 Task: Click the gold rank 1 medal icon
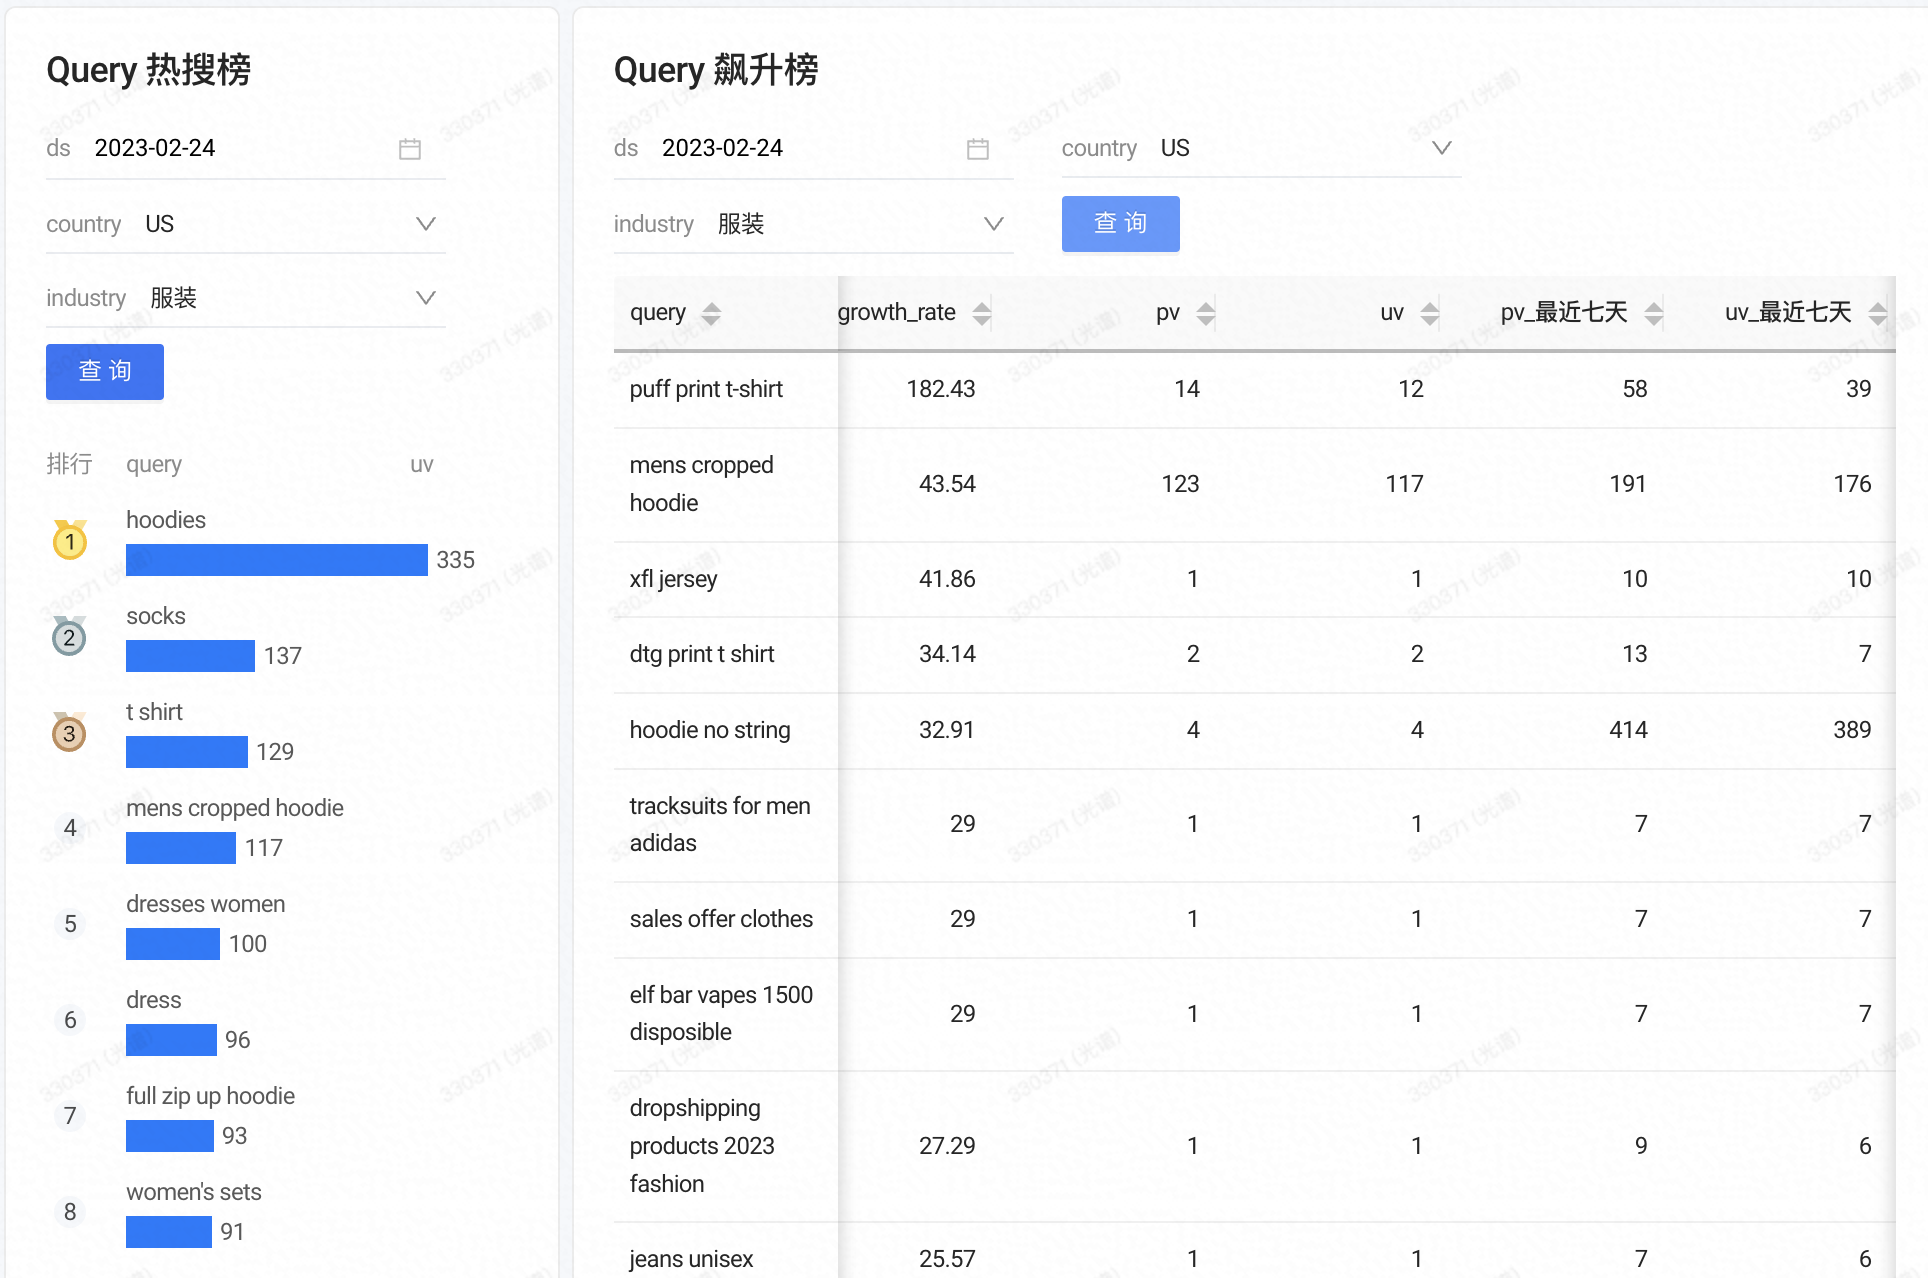70,540
